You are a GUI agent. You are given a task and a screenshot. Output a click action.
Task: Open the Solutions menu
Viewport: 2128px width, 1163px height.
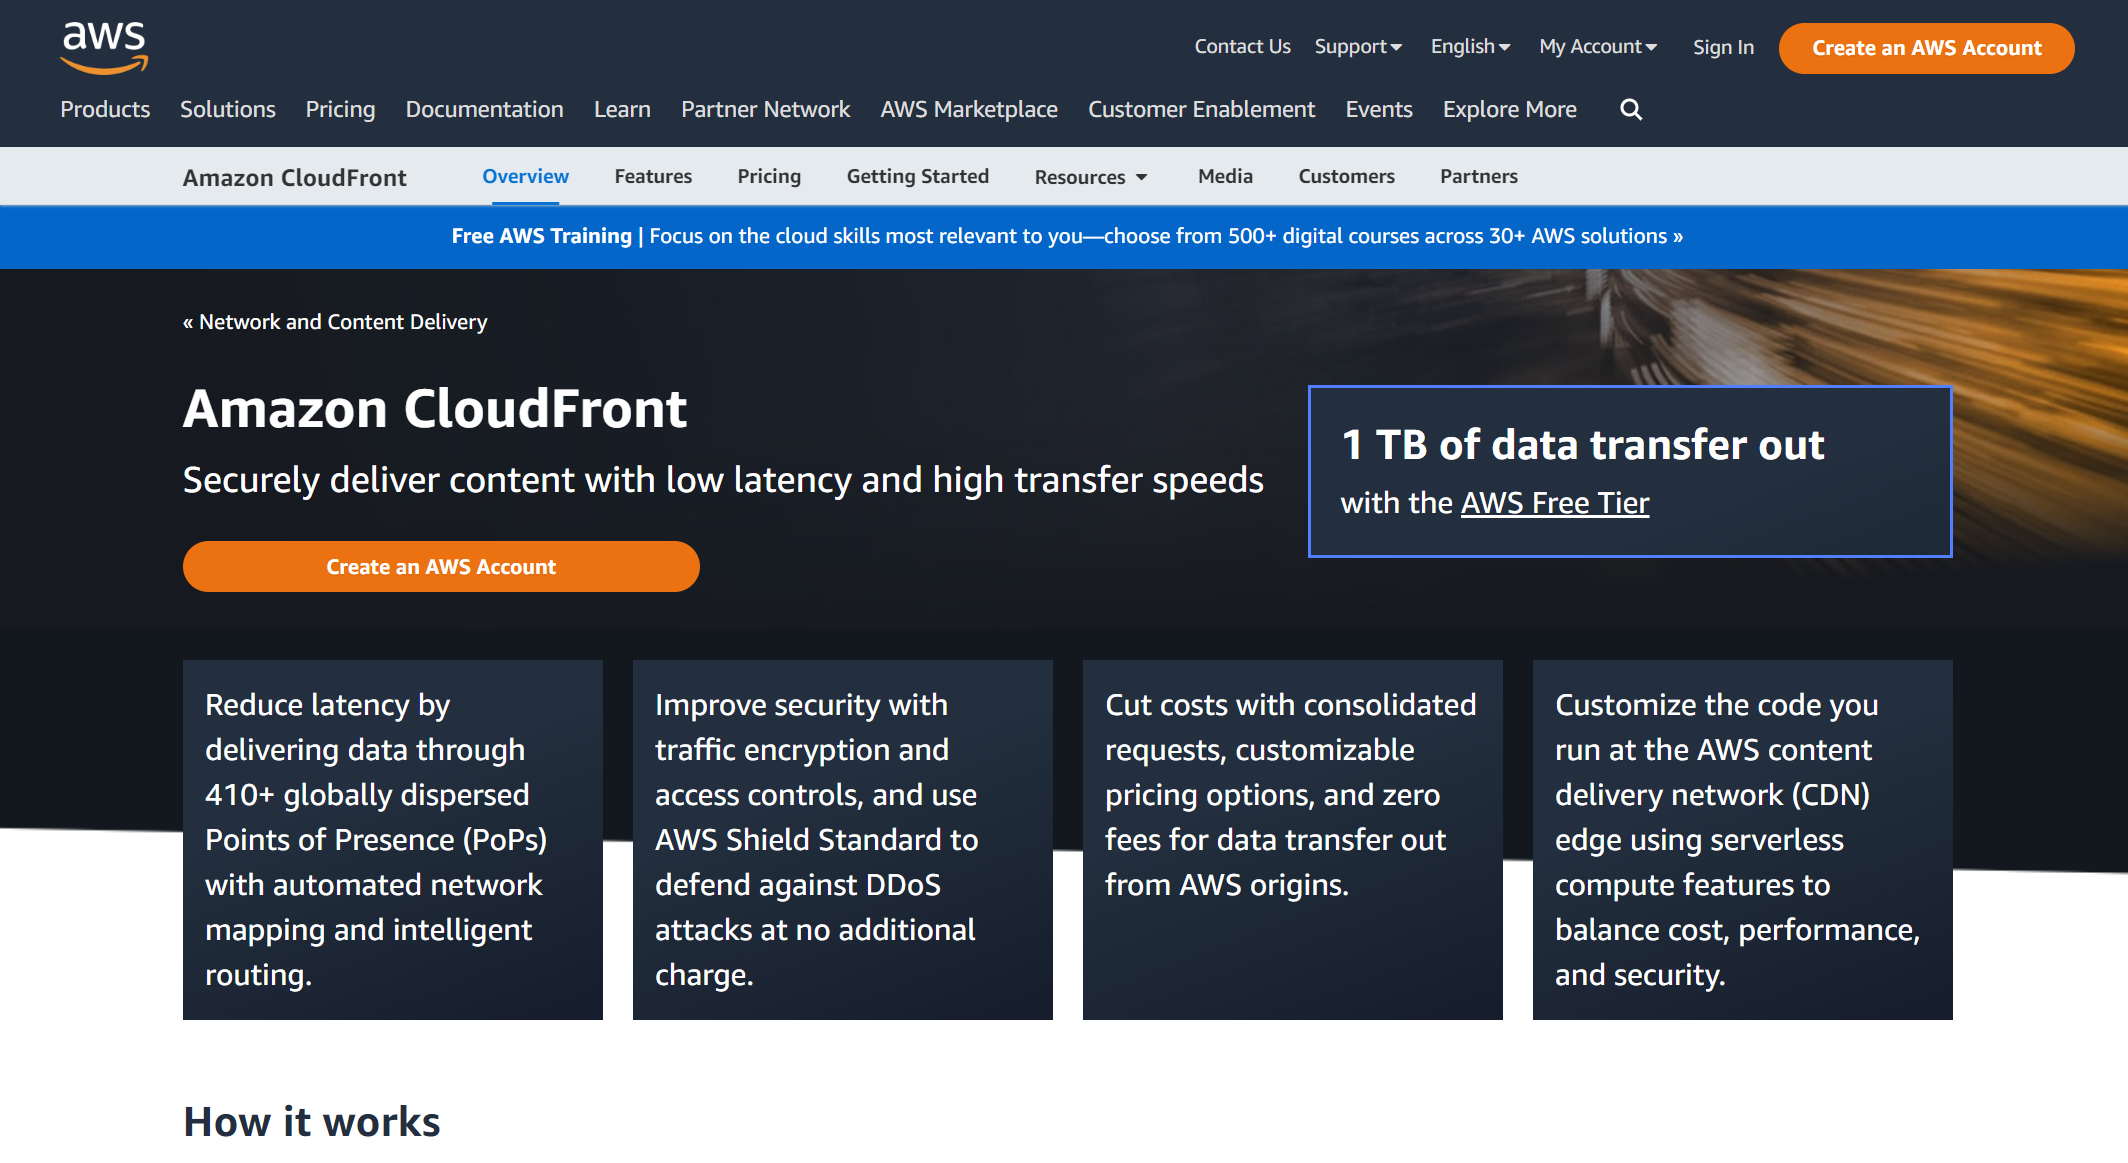coord(228,110)
